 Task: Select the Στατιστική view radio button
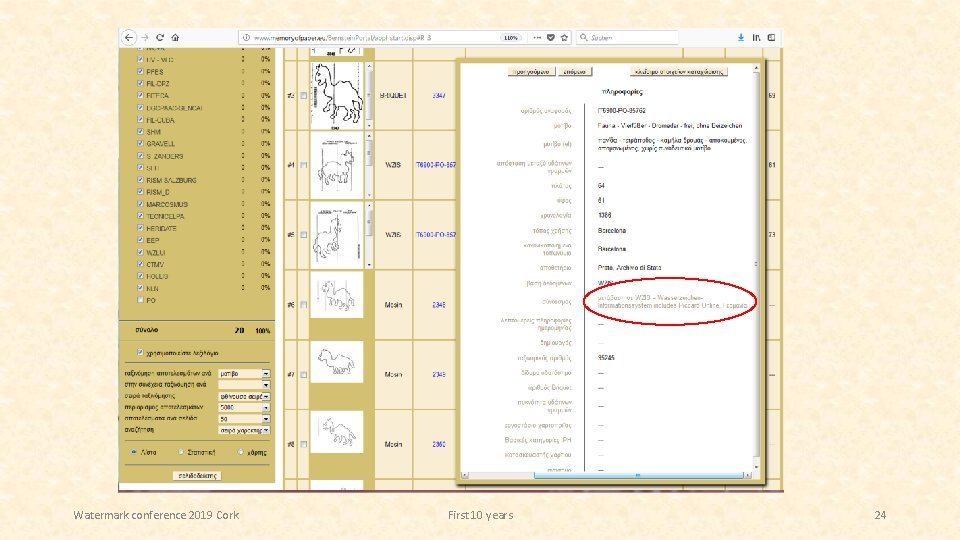[x=181, y=452]
